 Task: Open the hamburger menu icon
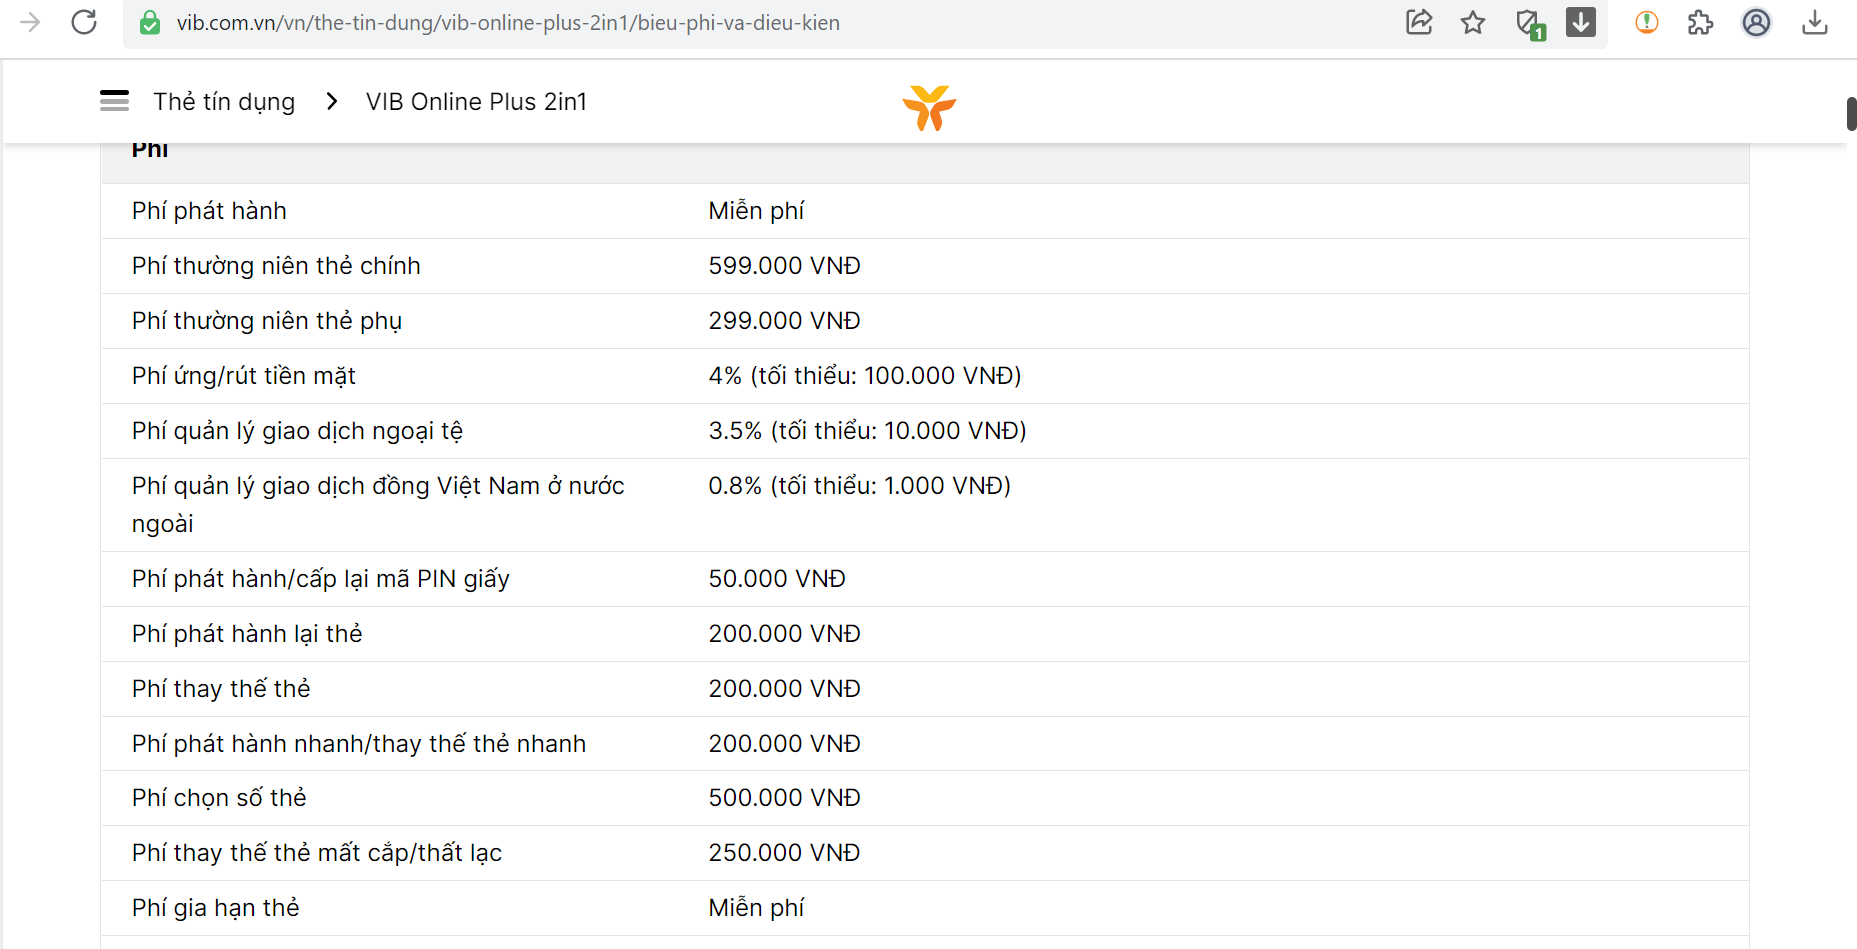pos(114,100)
